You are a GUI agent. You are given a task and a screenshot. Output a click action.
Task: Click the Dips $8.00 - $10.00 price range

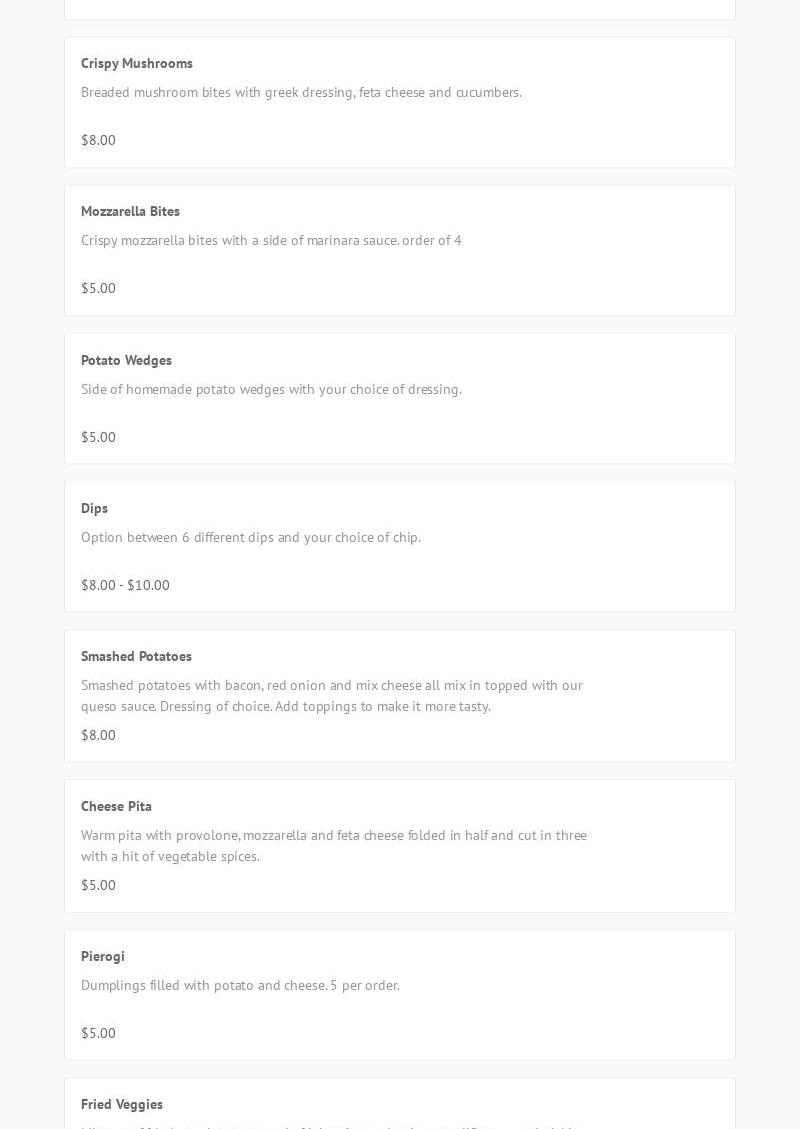(125, 585)
